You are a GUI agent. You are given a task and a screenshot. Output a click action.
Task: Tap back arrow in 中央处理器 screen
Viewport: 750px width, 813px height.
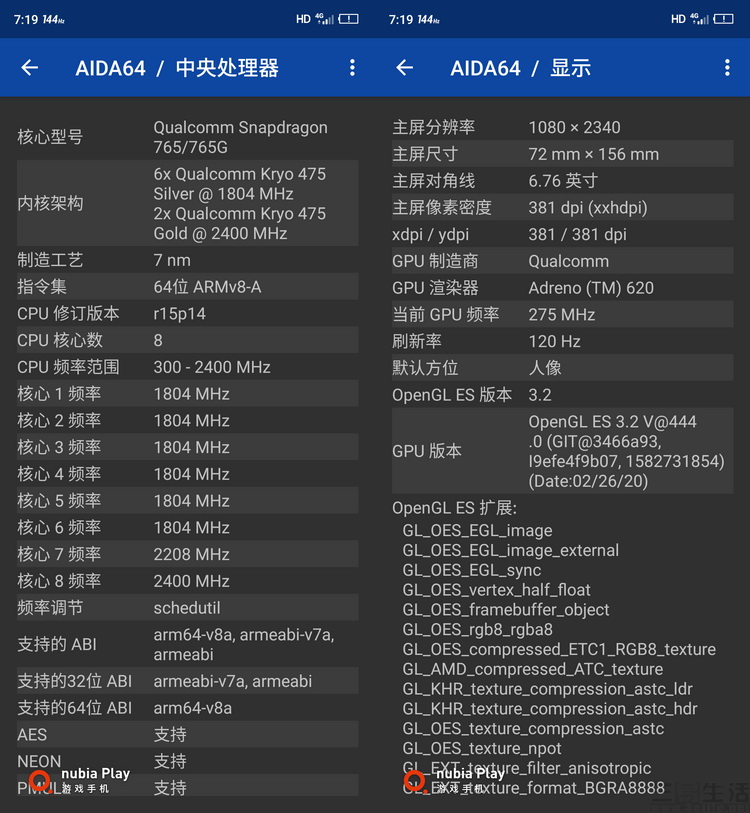(30, 67)
